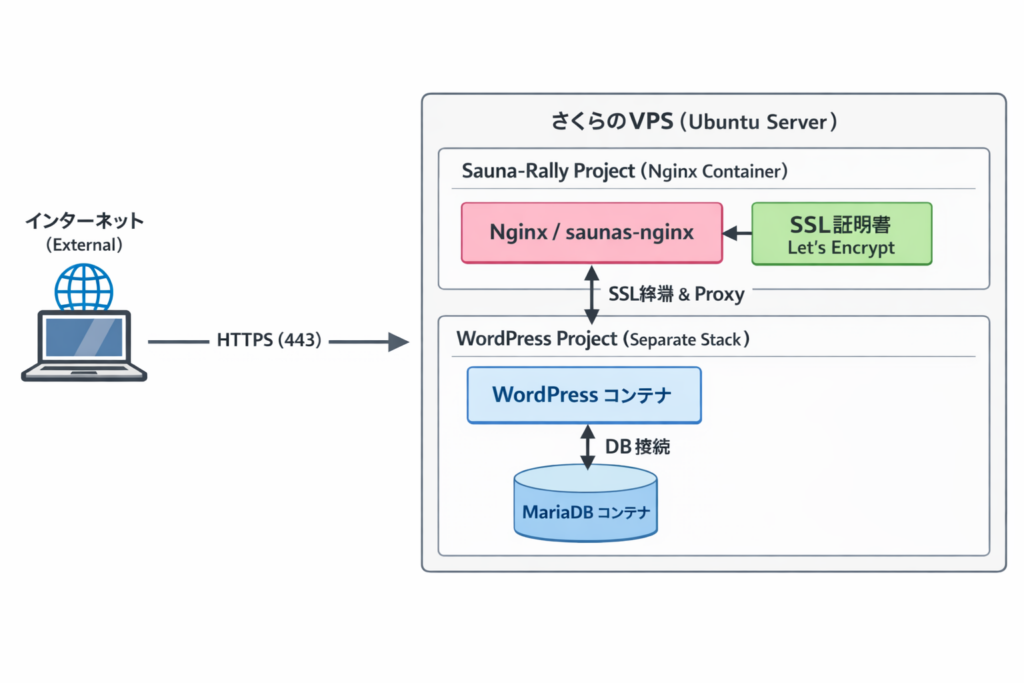Click the DB接続 label
This screenshot has width=1024, height=683.
point(638,447)
